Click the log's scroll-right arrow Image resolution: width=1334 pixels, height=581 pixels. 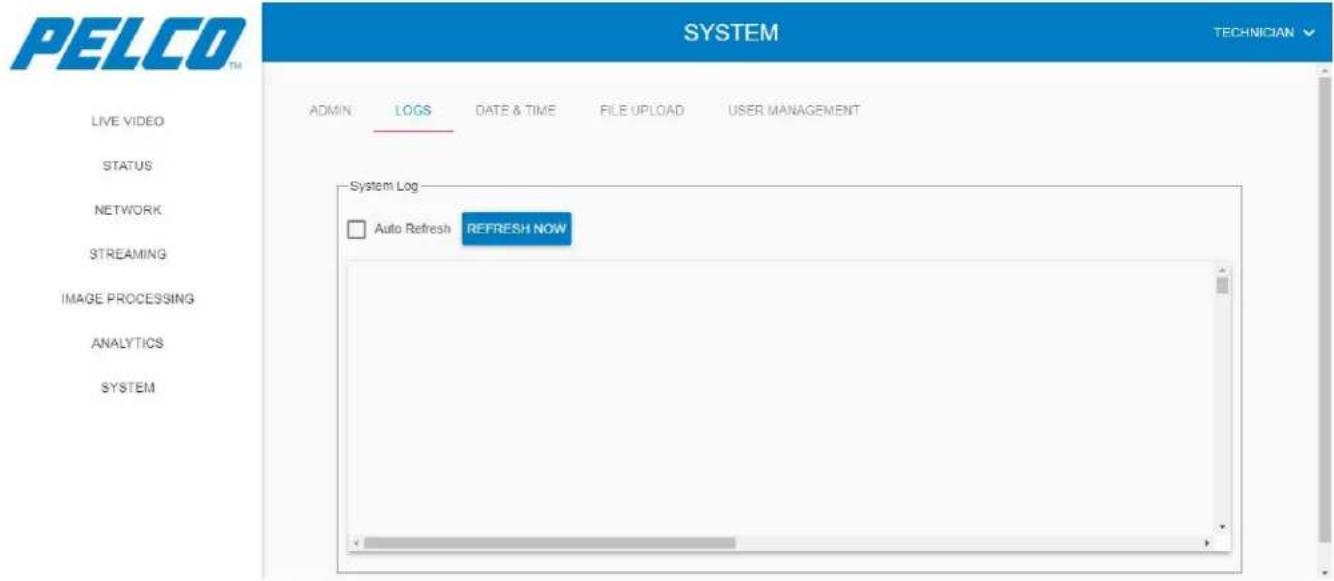tap(1207, 542)
